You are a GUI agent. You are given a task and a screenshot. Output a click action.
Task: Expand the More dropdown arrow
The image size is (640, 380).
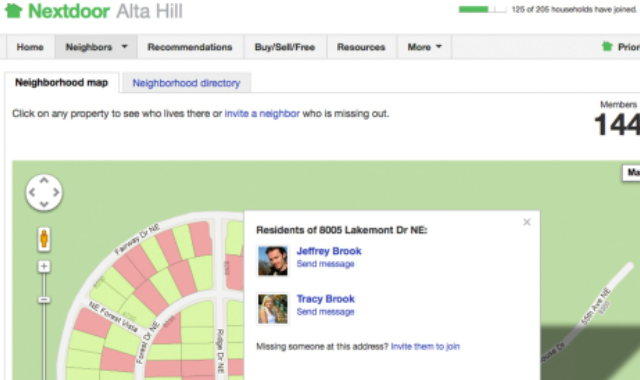point(439,47)
